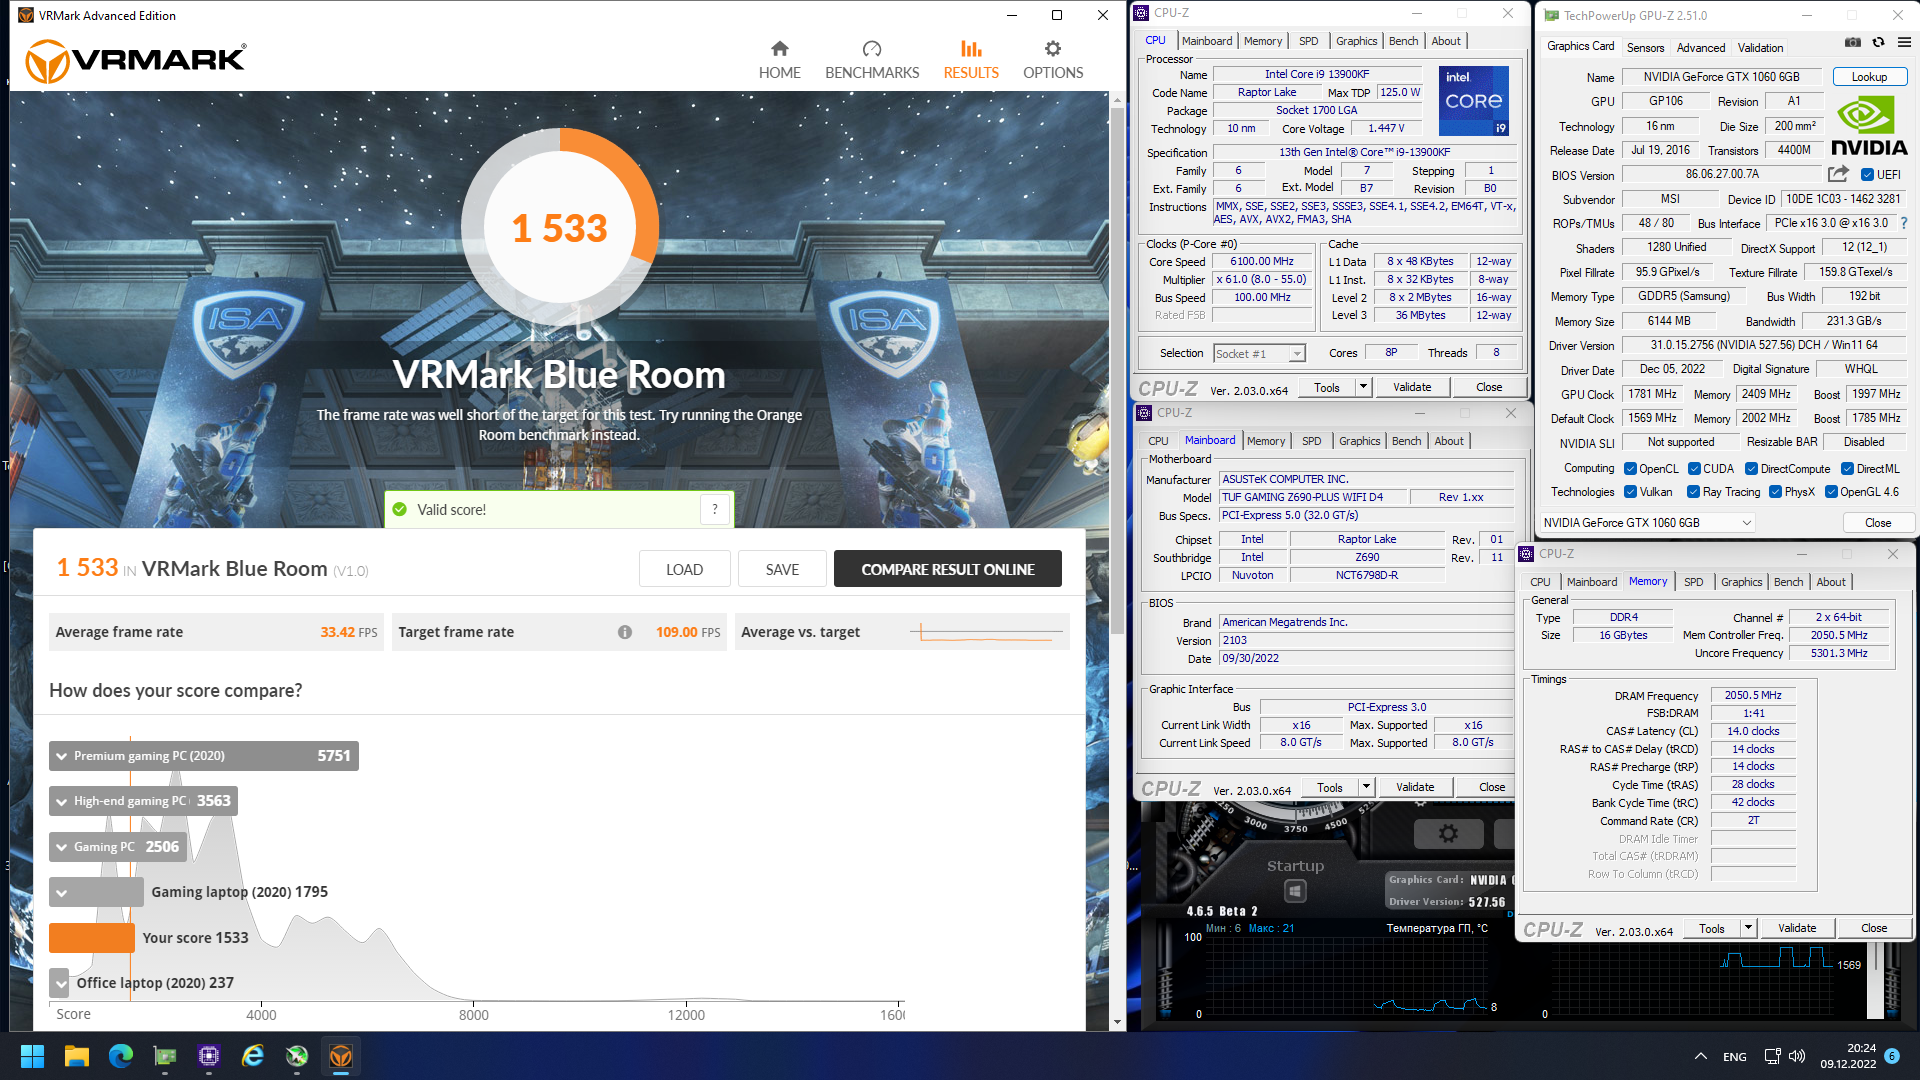Open Tools dropdown arrow in CPU-Z Memory window
Image resolution: width=1920 pixels, height=1080 pixels.
pyautogui.click(x=1748, y=928)
